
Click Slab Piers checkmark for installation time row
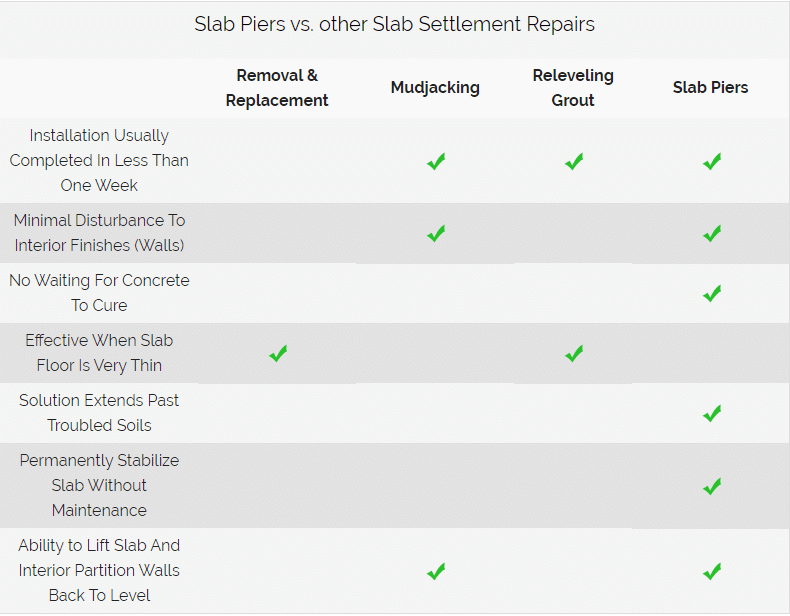click(712, 161)
